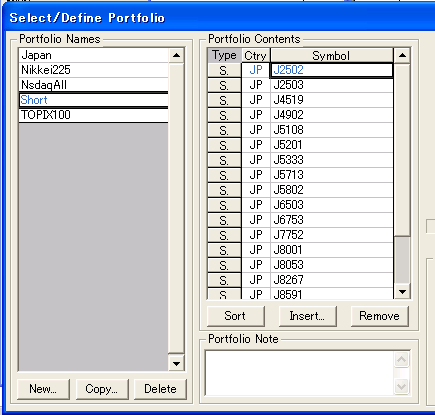This screenshot has width=435, height=415.
Task: Open the Insert... dialog
Action: coord(308,316)
